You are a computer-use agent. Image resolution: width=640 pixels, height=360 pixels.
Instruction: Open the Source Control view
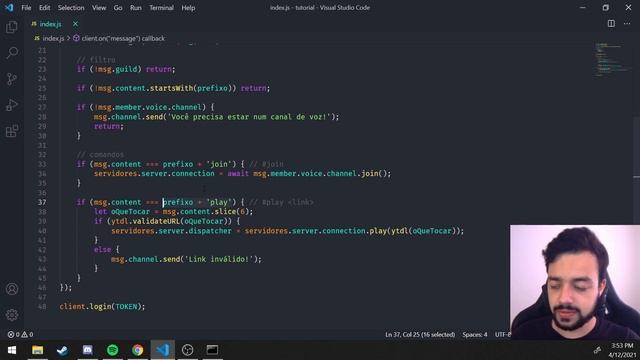pos(12,79)
